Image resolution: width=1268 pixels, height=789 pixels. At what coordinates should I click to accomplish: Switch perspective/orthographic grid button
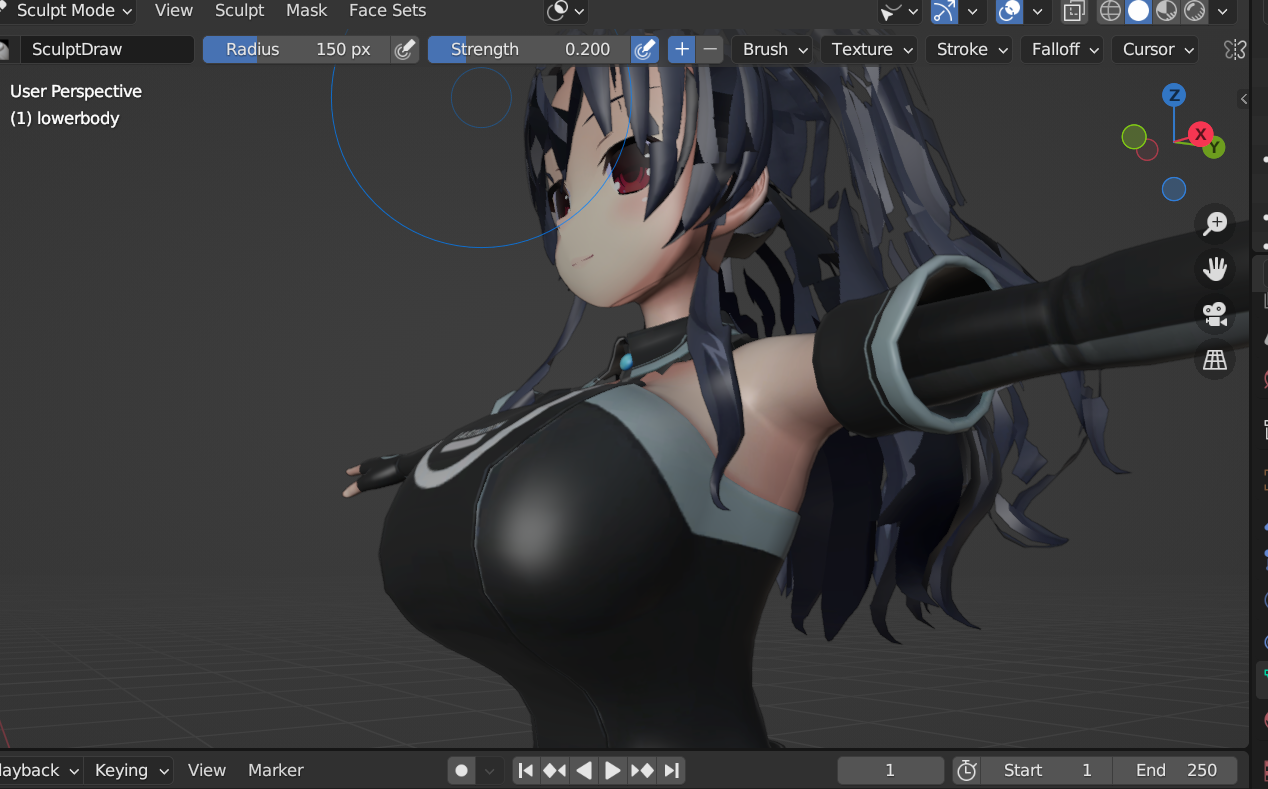(1215, 360)
